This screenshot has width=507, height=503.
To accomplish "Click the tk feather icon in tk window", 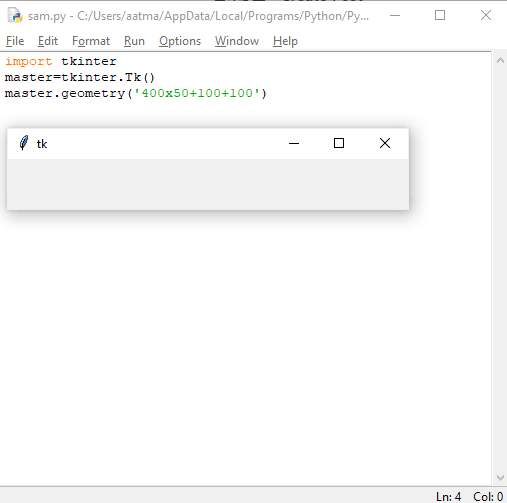I will 24,143.
